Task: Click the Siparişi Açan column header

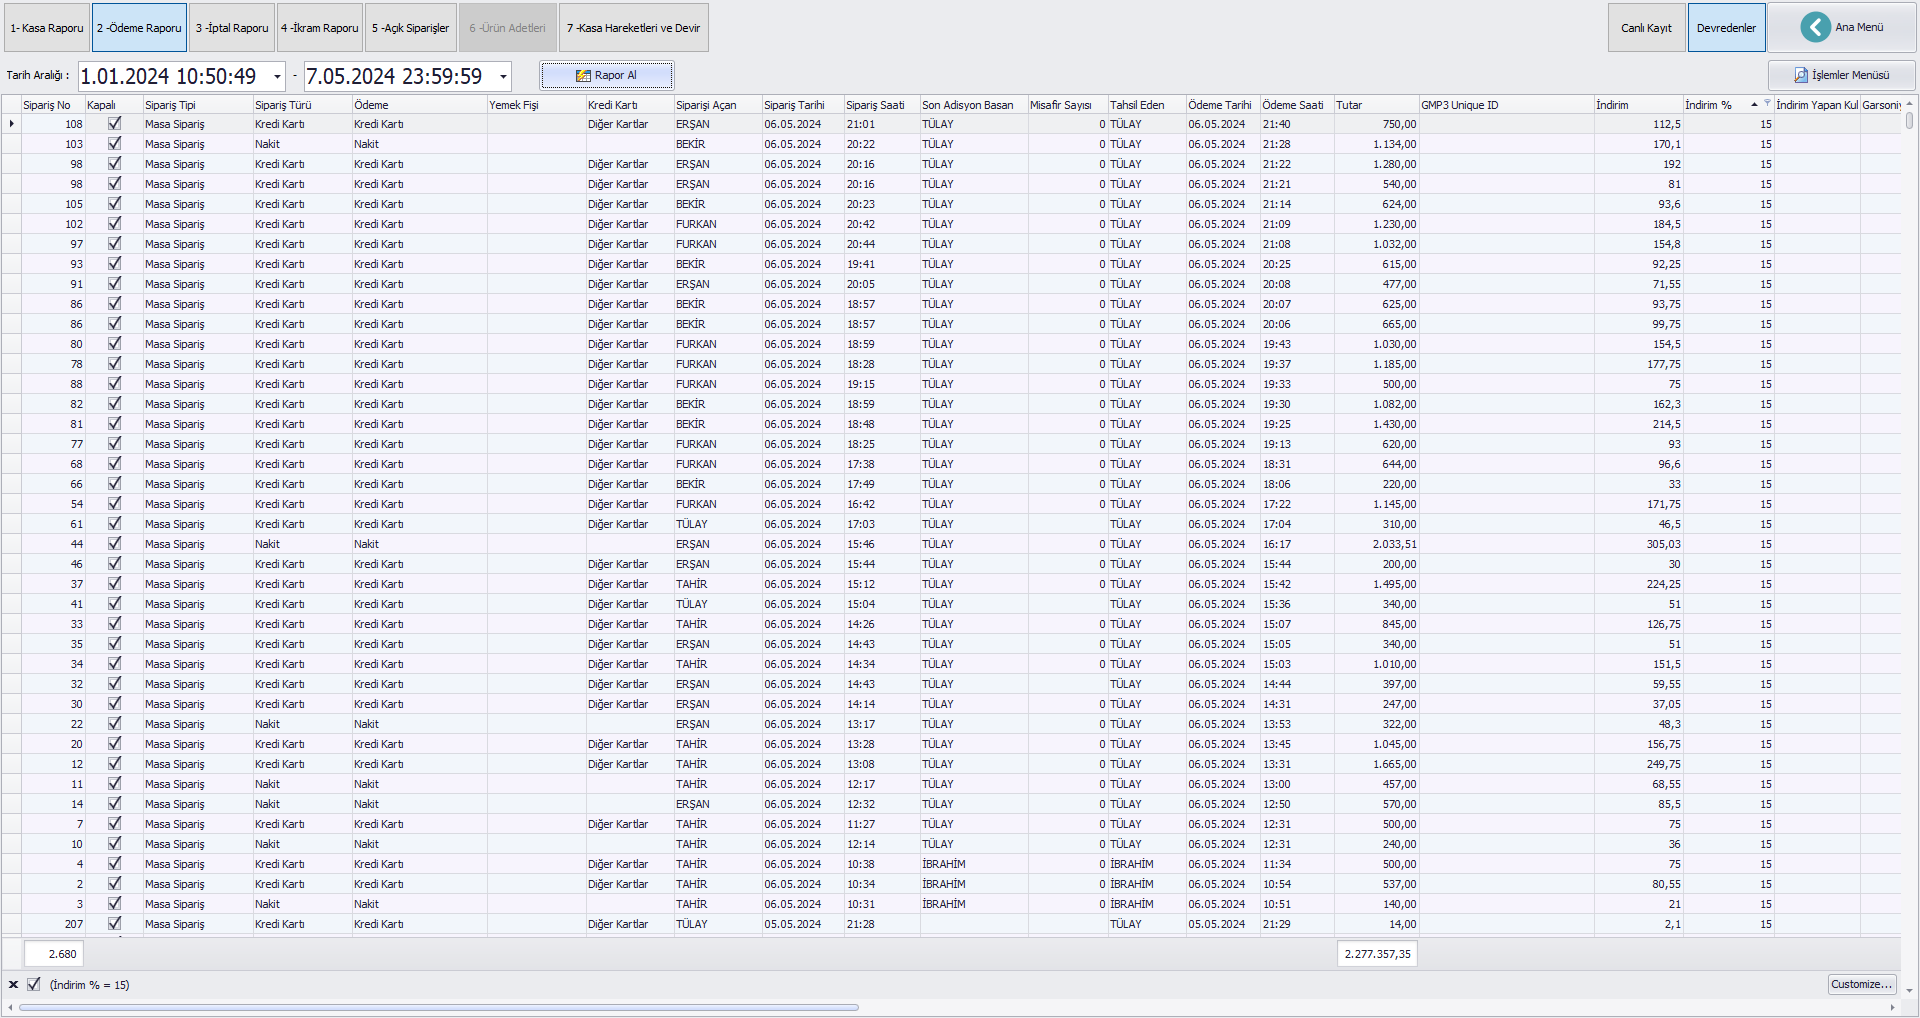Action: 717,105
